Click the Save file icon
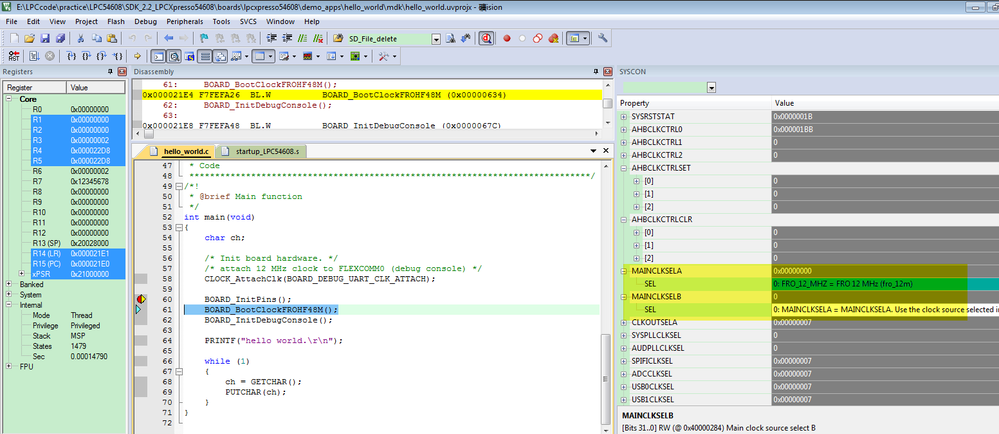The height and width of the screenshot is (434, 999). pyautogui.click(x=45, y=38)
